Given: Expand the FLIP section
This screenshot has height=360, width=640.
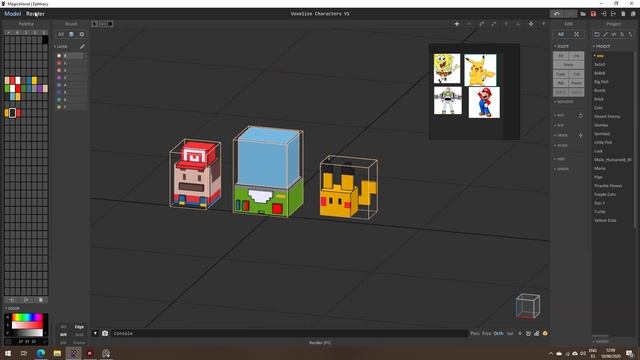Looking at the screenshot, I should click(x=559, y=125).
